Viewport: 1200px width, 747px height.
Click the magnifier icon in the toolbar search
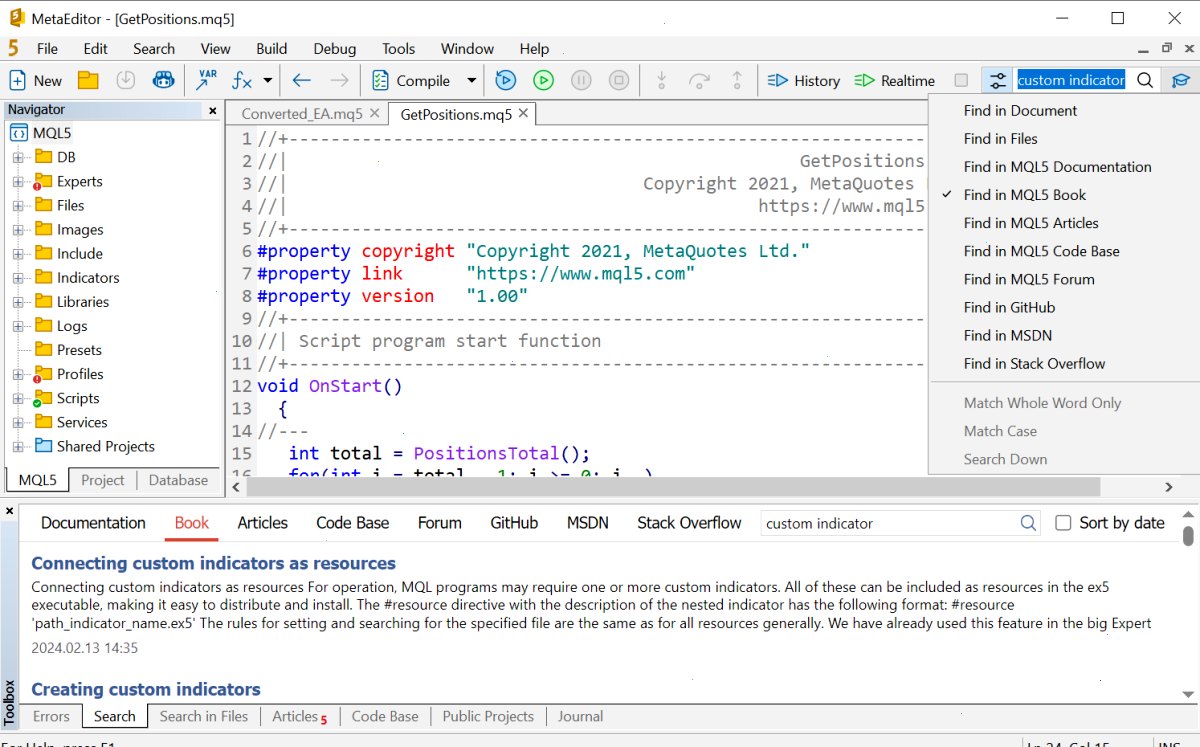coord(1146,81)
